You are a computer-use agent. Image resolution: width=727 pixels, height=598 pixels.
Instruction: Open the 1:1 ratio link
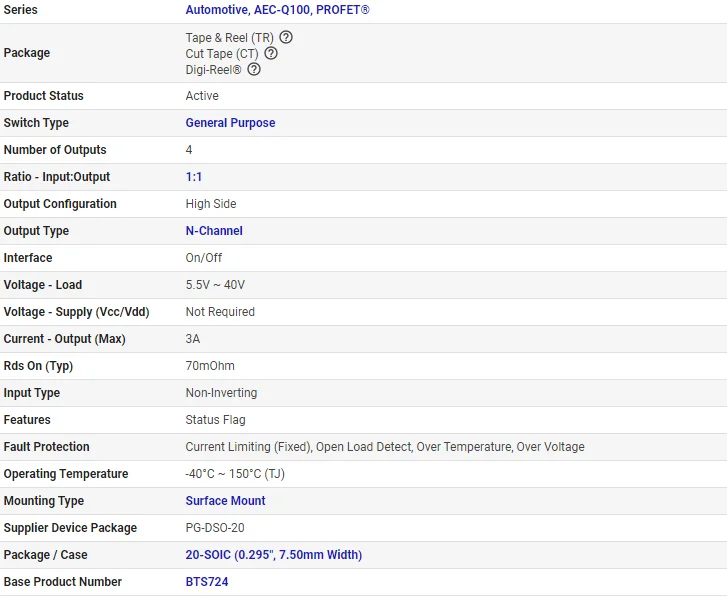(194, 177)
